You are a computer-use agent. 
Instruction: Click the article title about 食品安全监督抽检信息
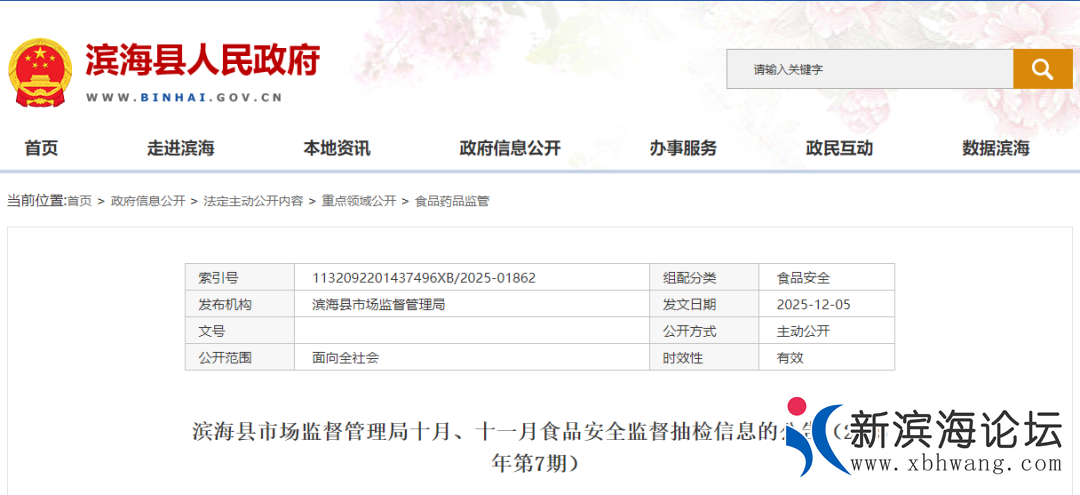[x=485, y=432]
